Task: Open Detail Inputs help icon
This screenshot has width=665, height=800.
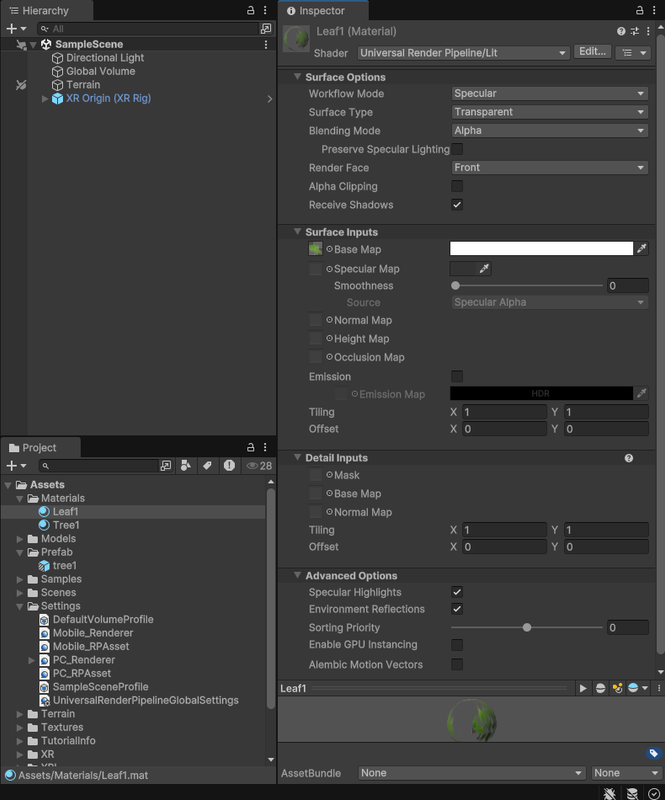Action: pyautogui.click(x=629, y=458)
